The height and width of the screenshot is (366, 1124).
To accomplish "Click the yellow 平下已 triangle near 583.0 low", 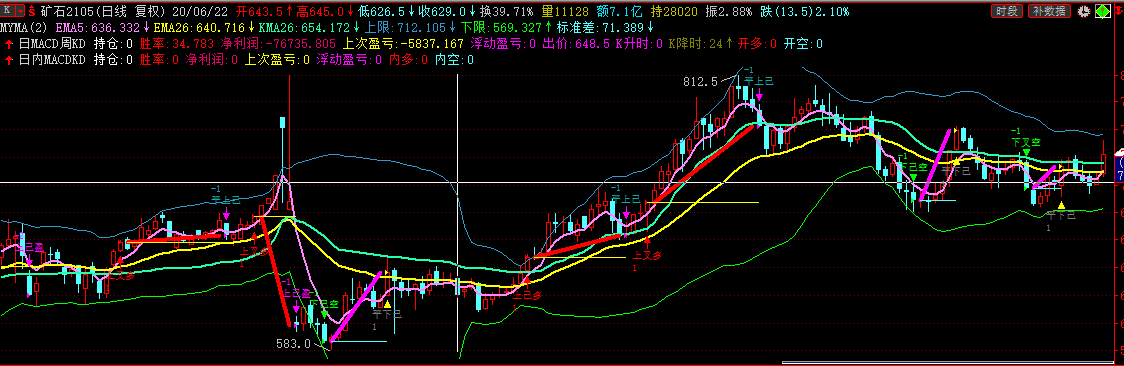I will pyautogui.click(x=387, y=305).
